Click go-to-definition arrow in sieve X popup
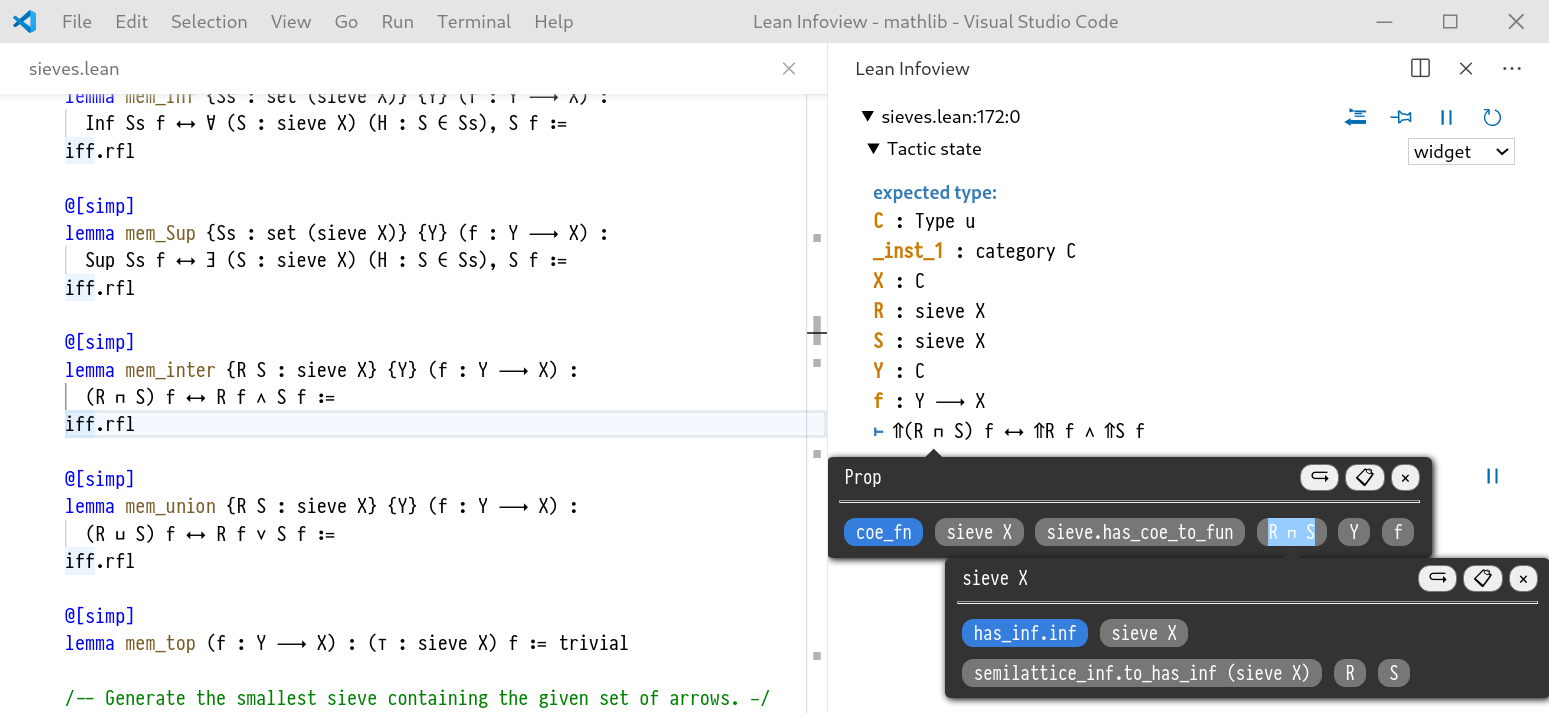The width and height of the screenshot is (1549, 713). tap(1437, 578)
